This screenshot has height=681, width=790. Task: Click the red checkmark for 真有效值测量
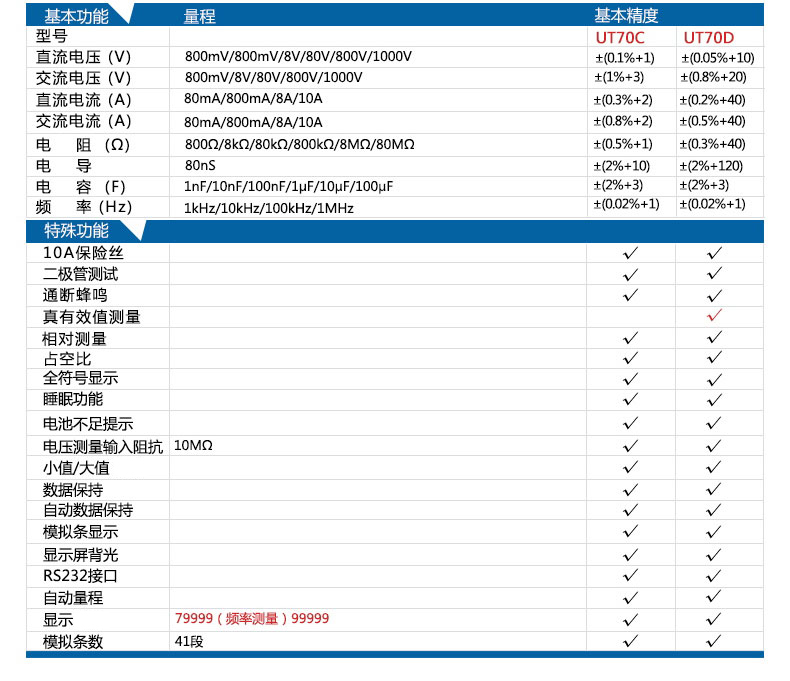point(714,315)
